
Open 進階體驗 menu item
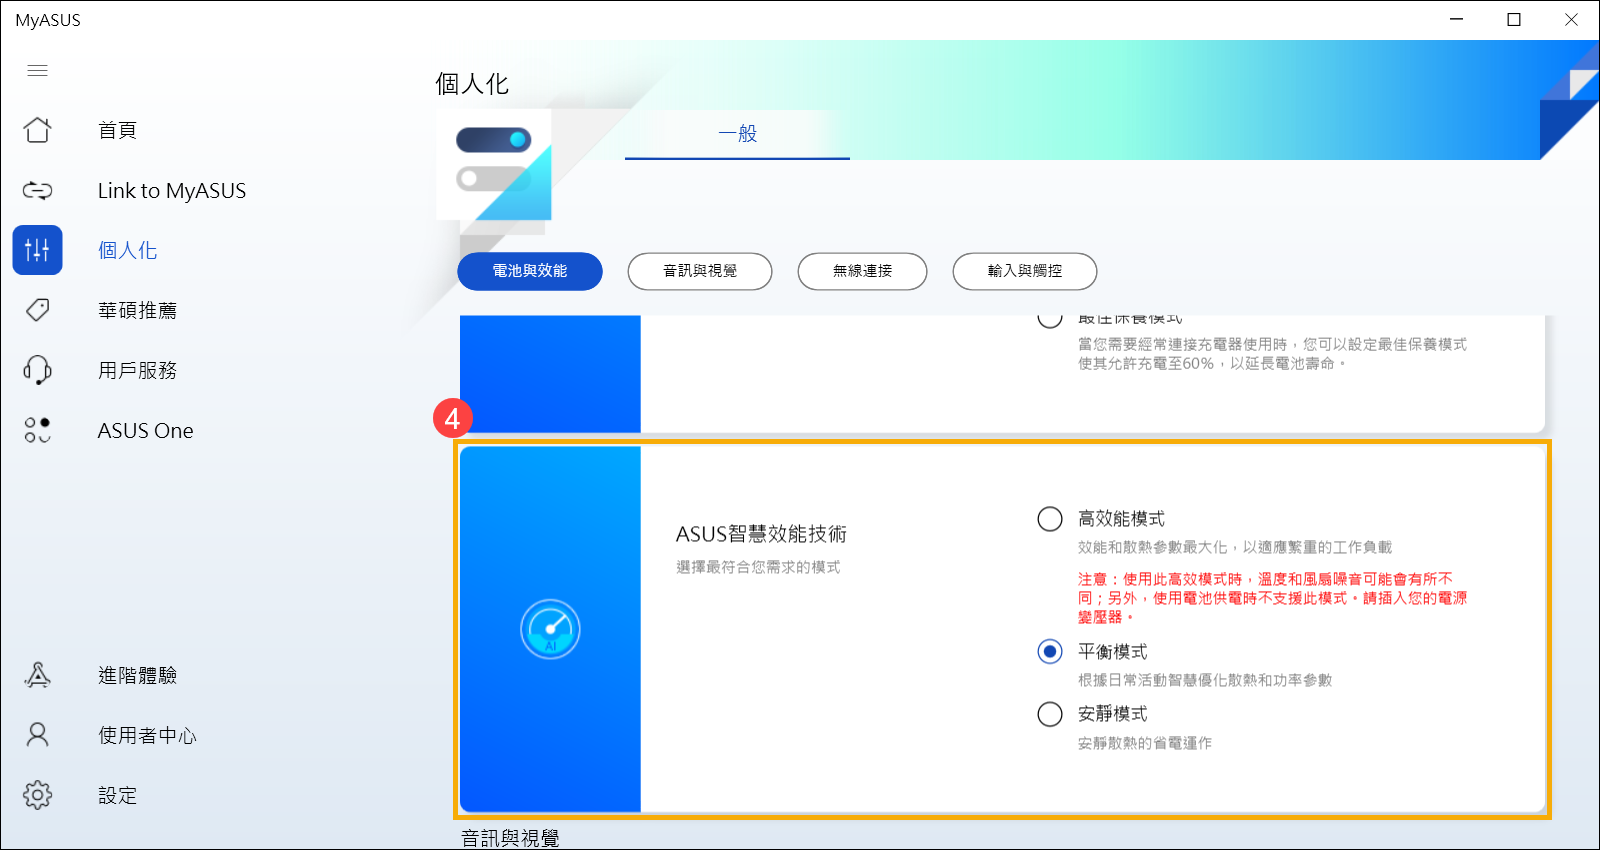(137, 675)
